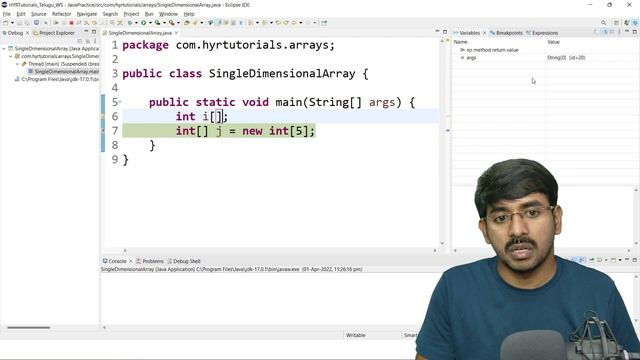Click the Open Perspective icon
Viewport: 640px width, 360px height.
617,23
